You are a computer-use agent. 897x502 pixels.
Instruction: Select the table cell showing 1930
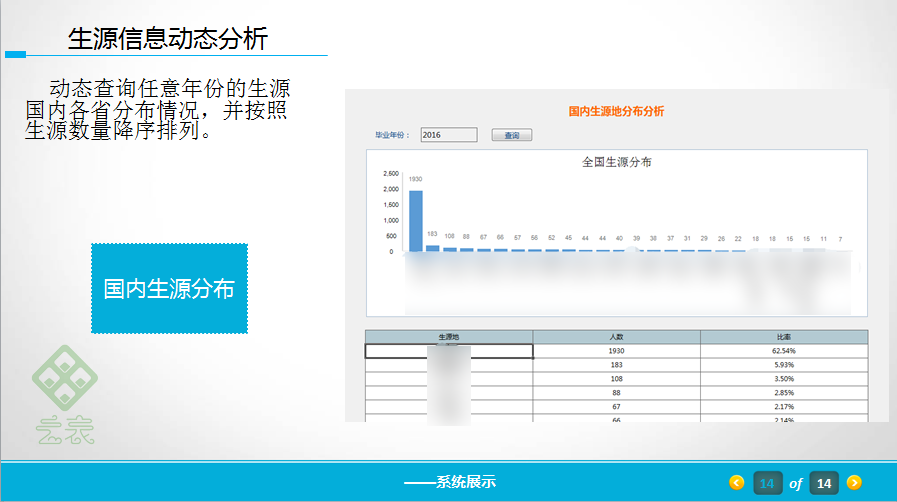click(616, 351)
